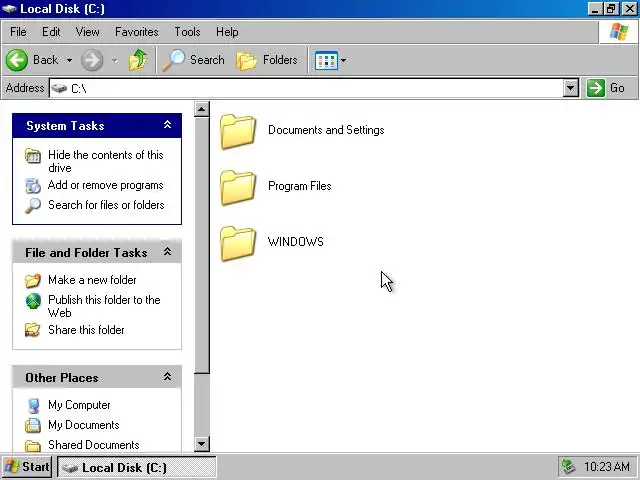Click the drive icon in address bar

tap(60, 88)
